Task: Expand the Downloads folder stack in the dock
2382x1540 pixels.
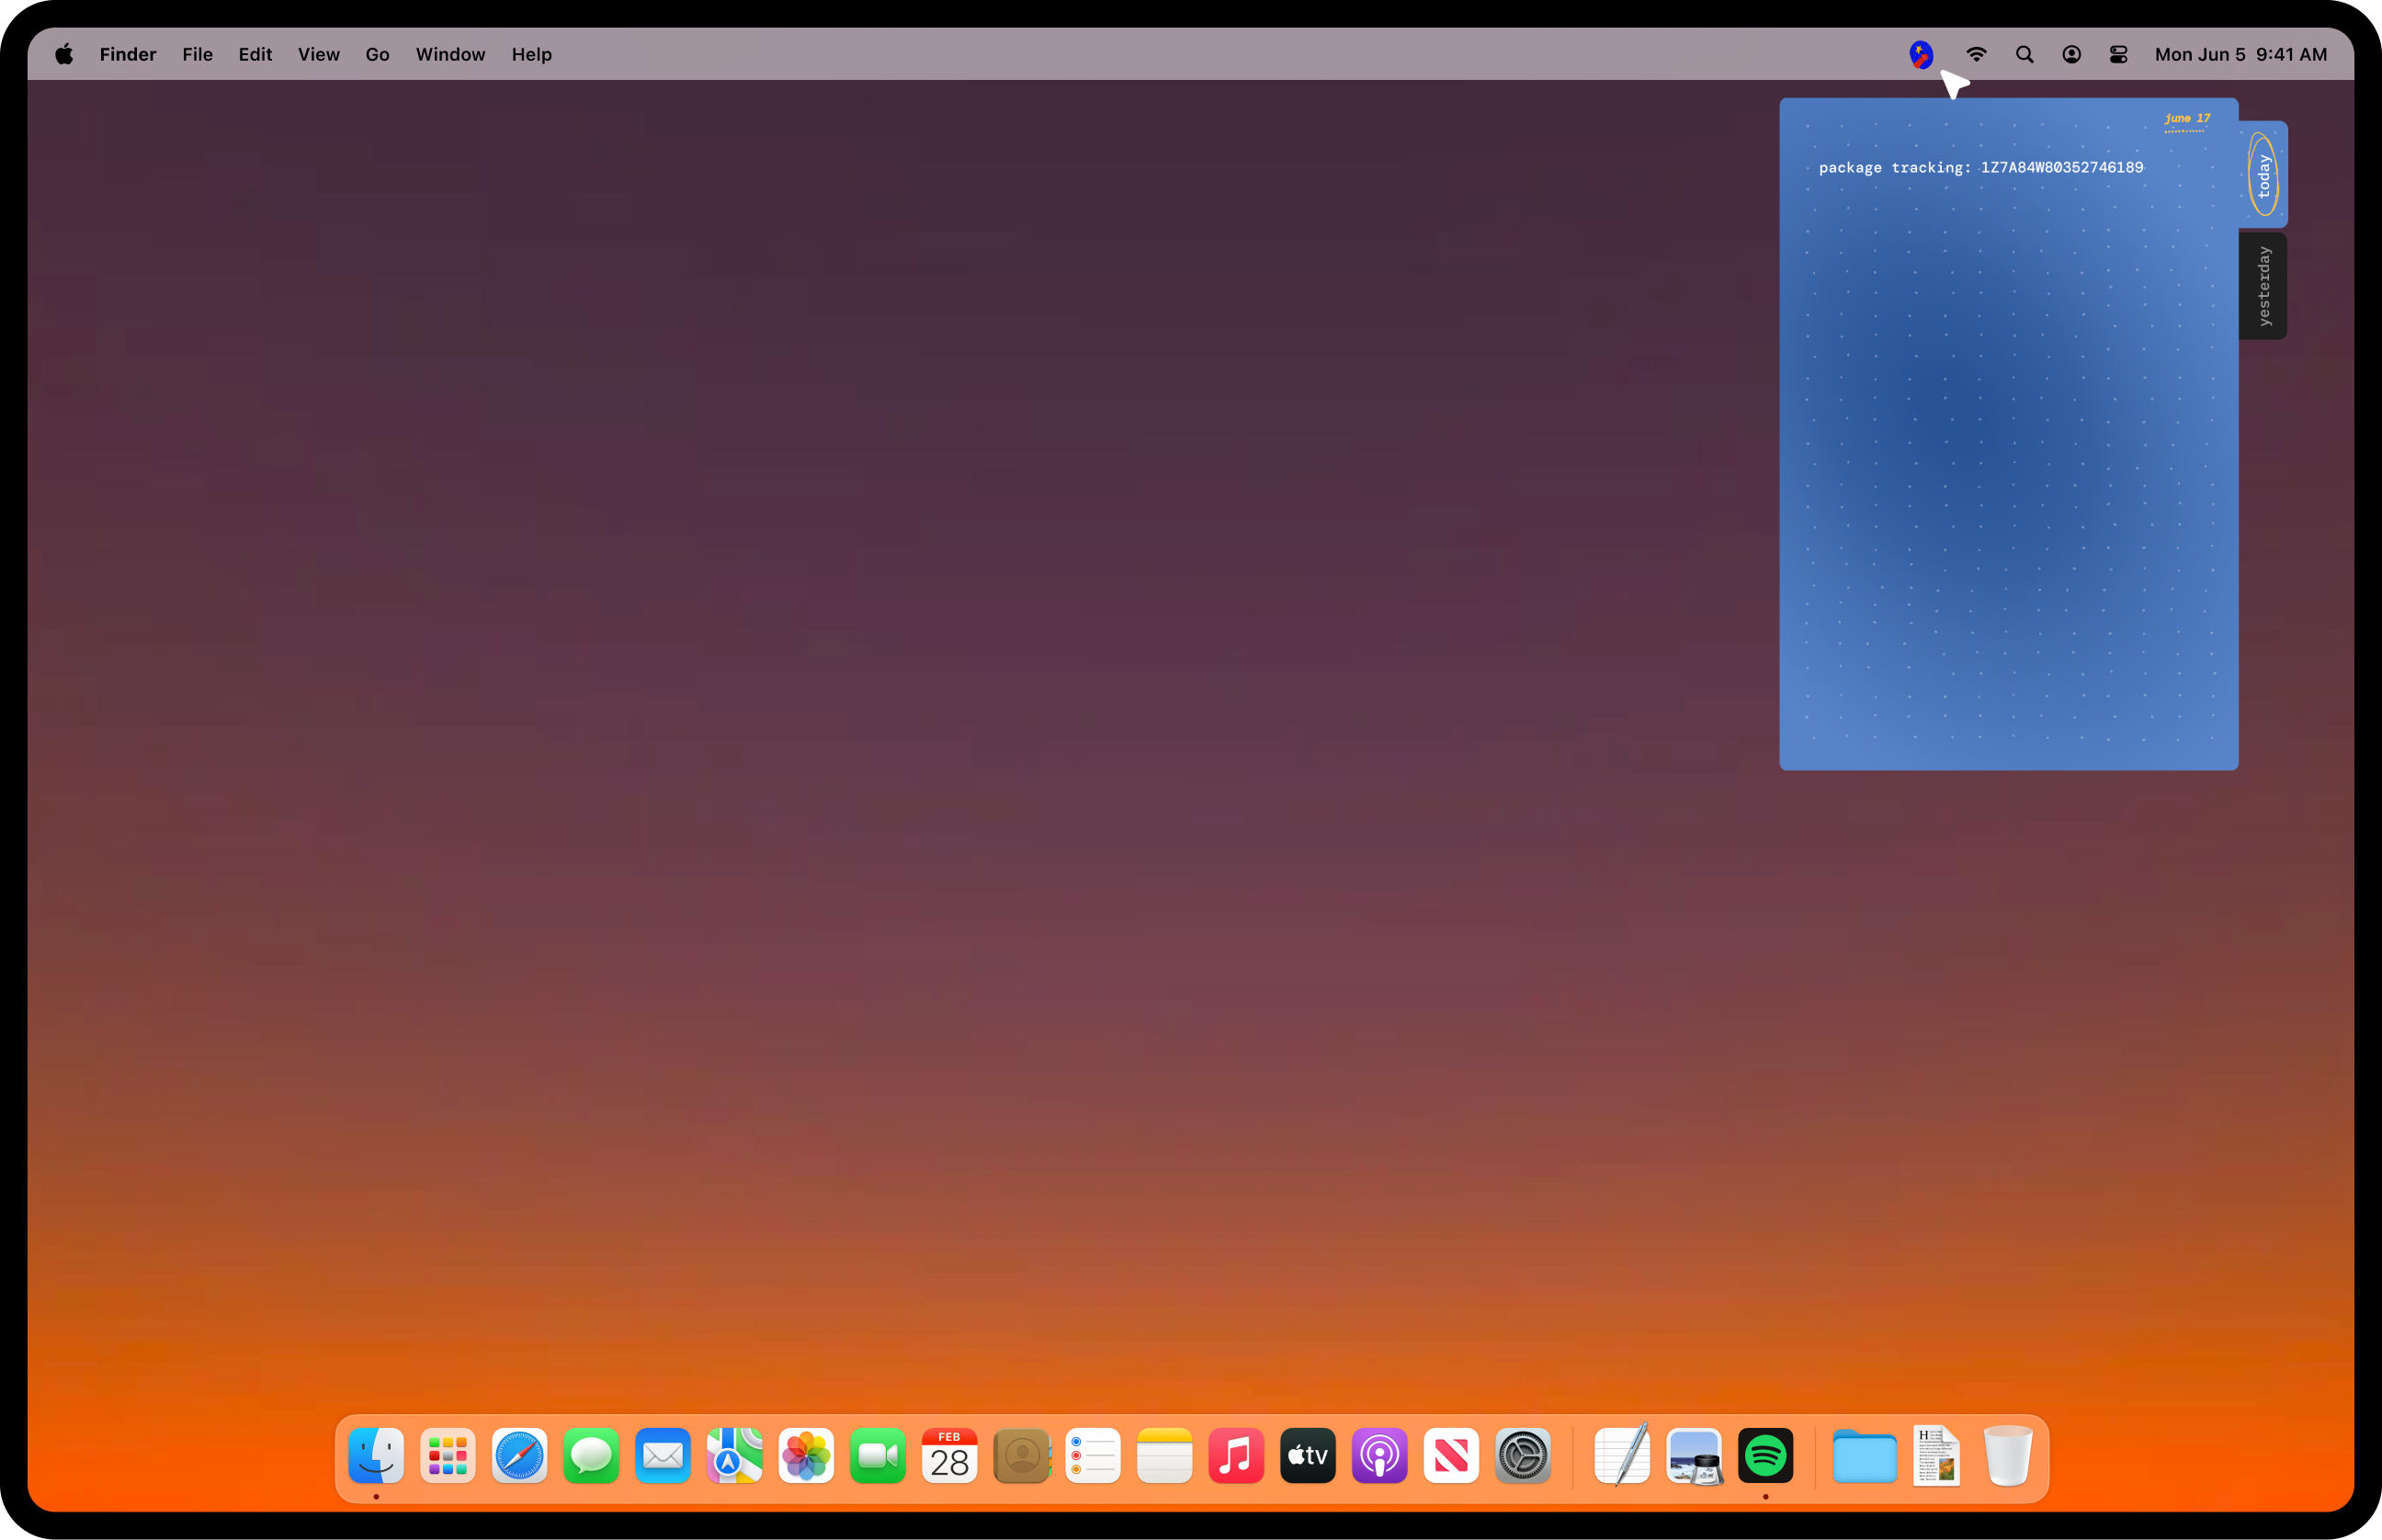Action: pyautogui.click(x=1864, y=1456)
